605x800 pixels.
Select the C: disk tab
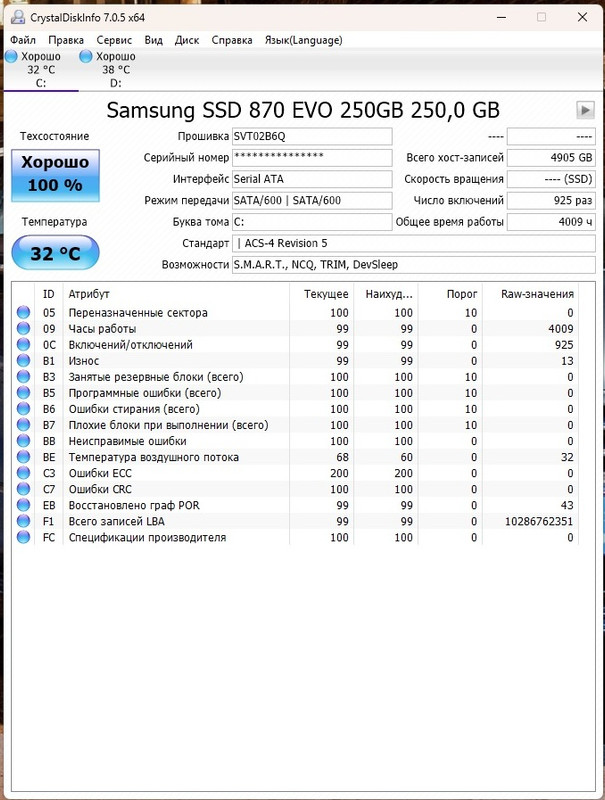(41, 69)
